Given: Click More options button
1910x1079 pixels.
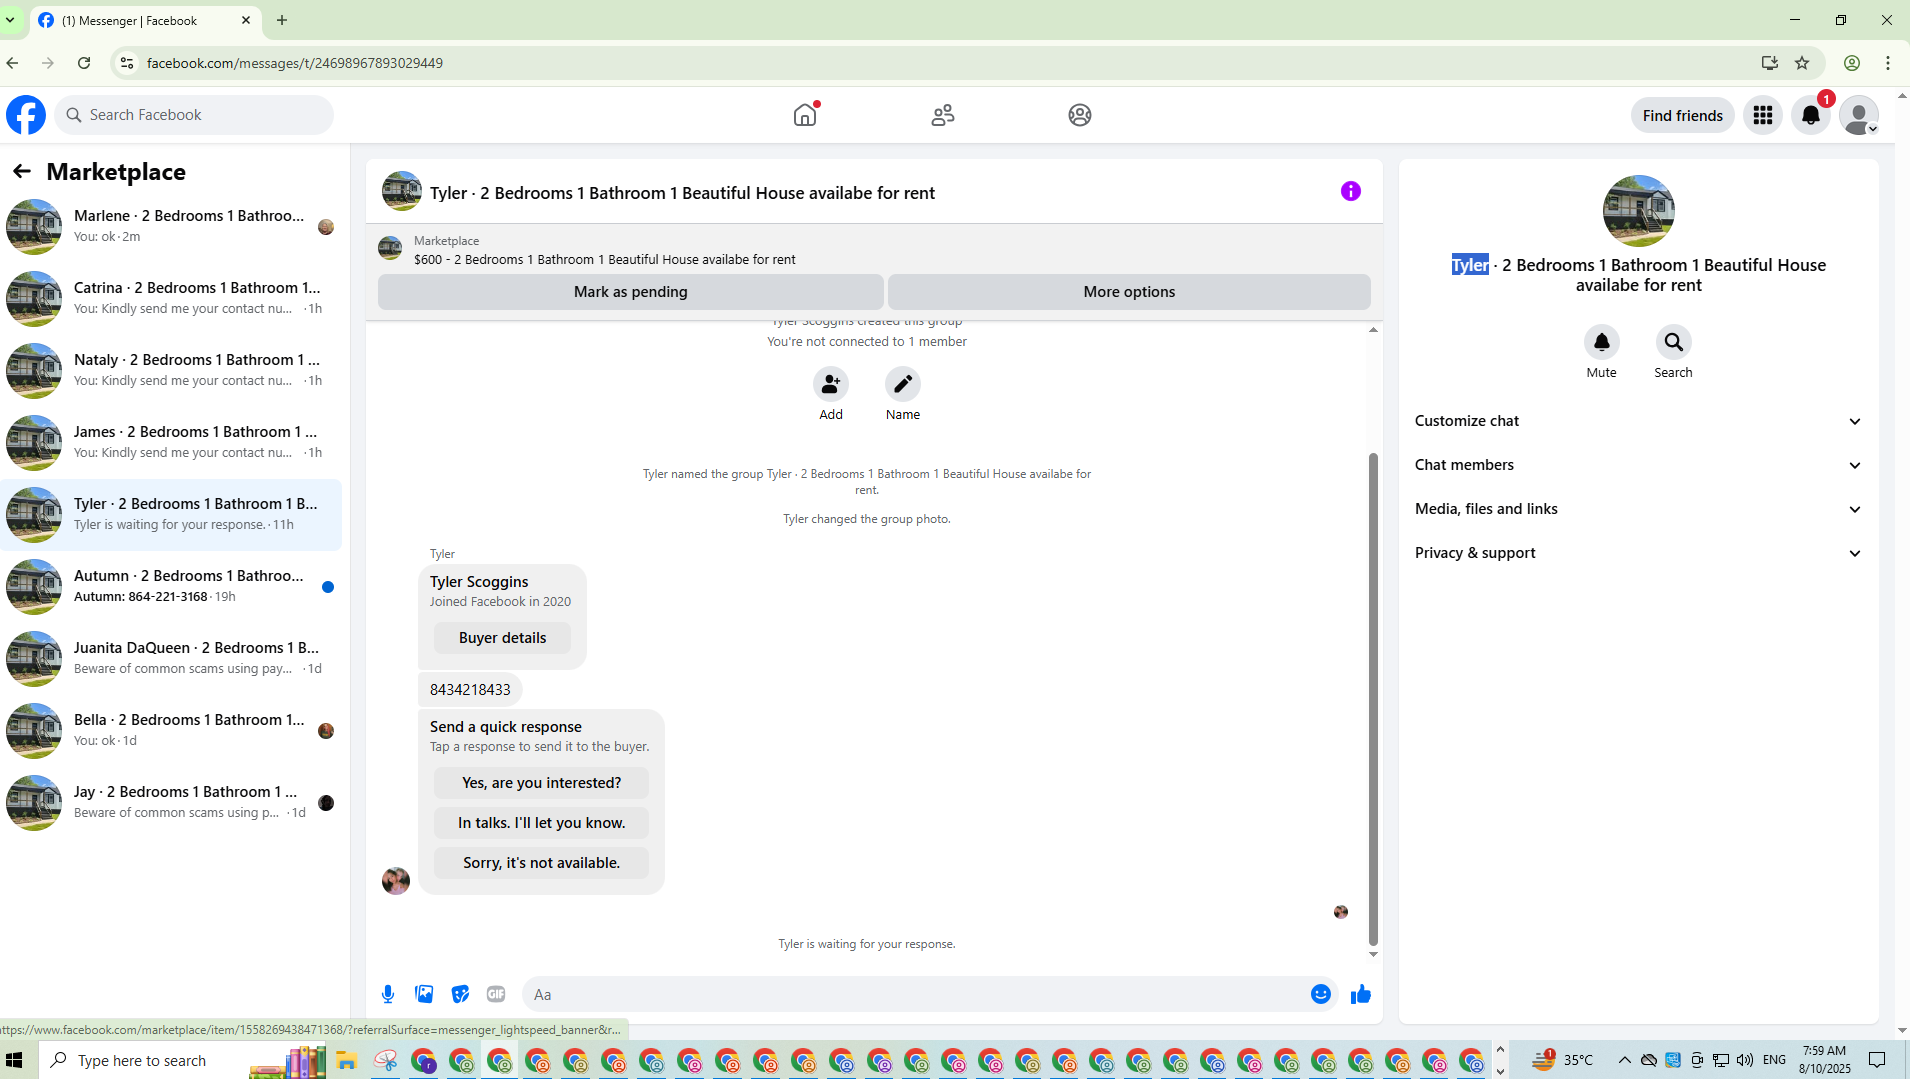Looking at the screenshot, I should coord(1129,292).
